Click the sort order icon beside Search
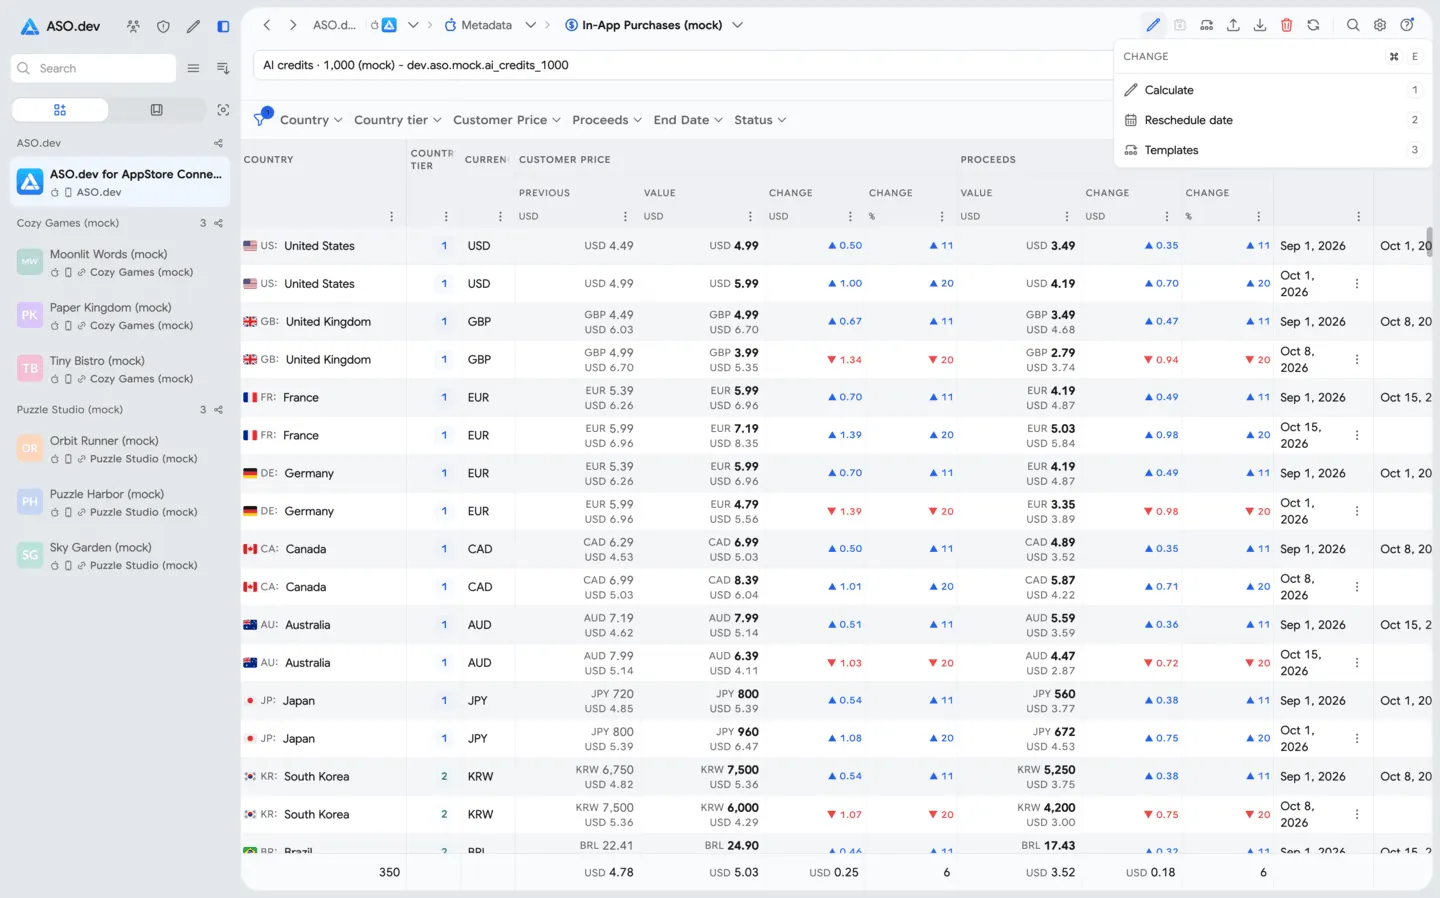 (223, 68)
